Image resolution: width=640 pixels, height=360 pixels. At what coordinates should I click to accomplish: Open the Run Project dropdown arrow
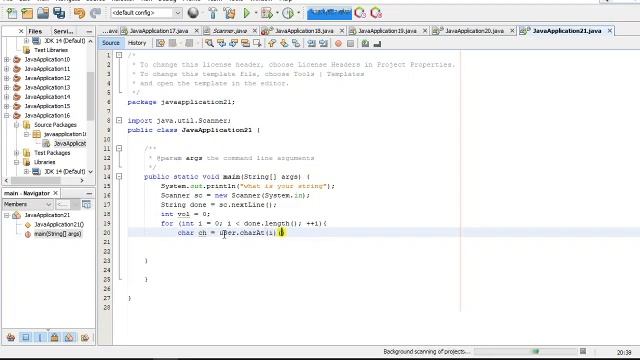tap(256, 13)
